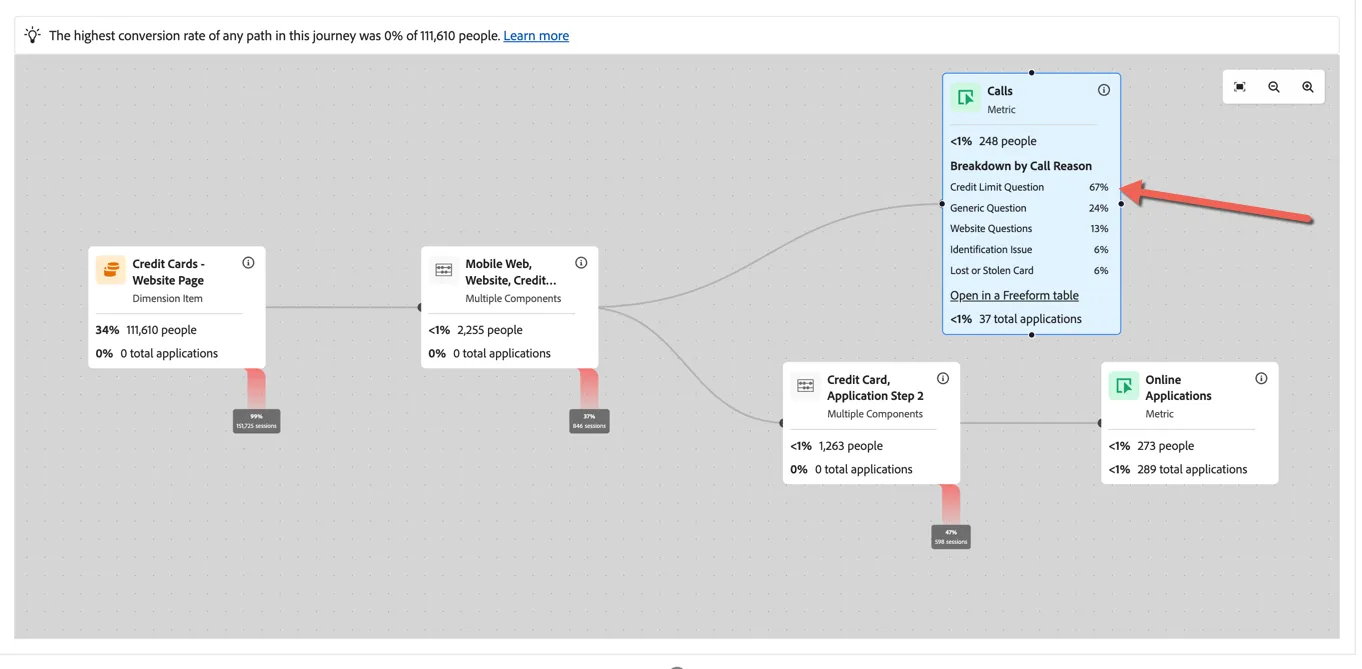The width and height of the screenshot is (1362, 669).
Task: Click the Online Applications left connector dot
Action: pyautogui.click(x=1100, y=423)
